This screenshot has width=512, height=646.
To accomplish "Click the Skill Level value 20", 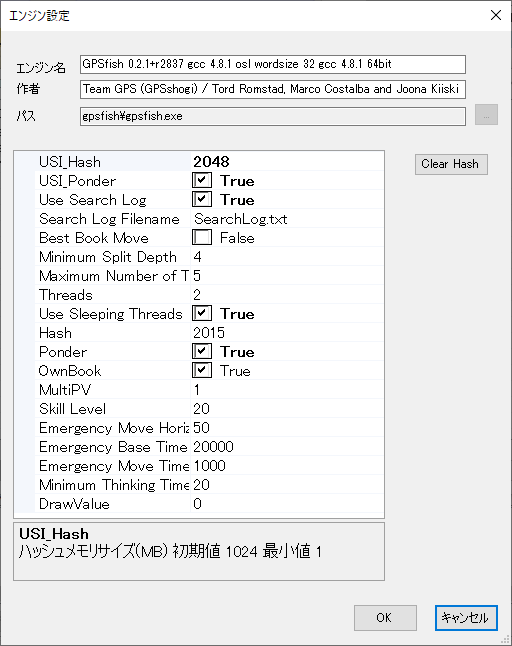I will tap(201, 409).
